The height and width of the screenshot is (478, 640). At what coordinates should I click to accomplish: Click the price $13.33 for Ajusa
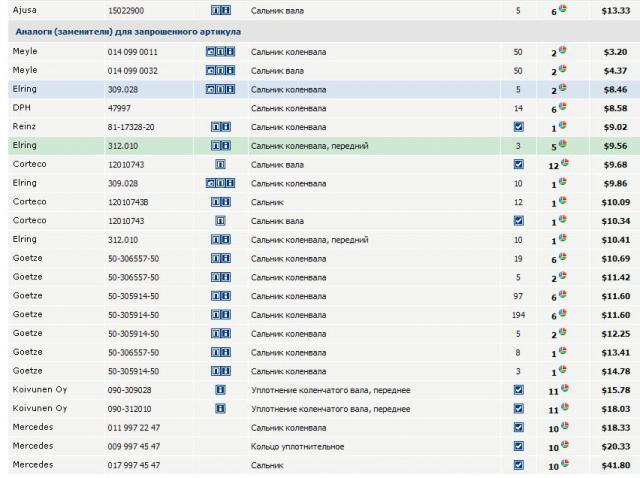tap(616, 11)
